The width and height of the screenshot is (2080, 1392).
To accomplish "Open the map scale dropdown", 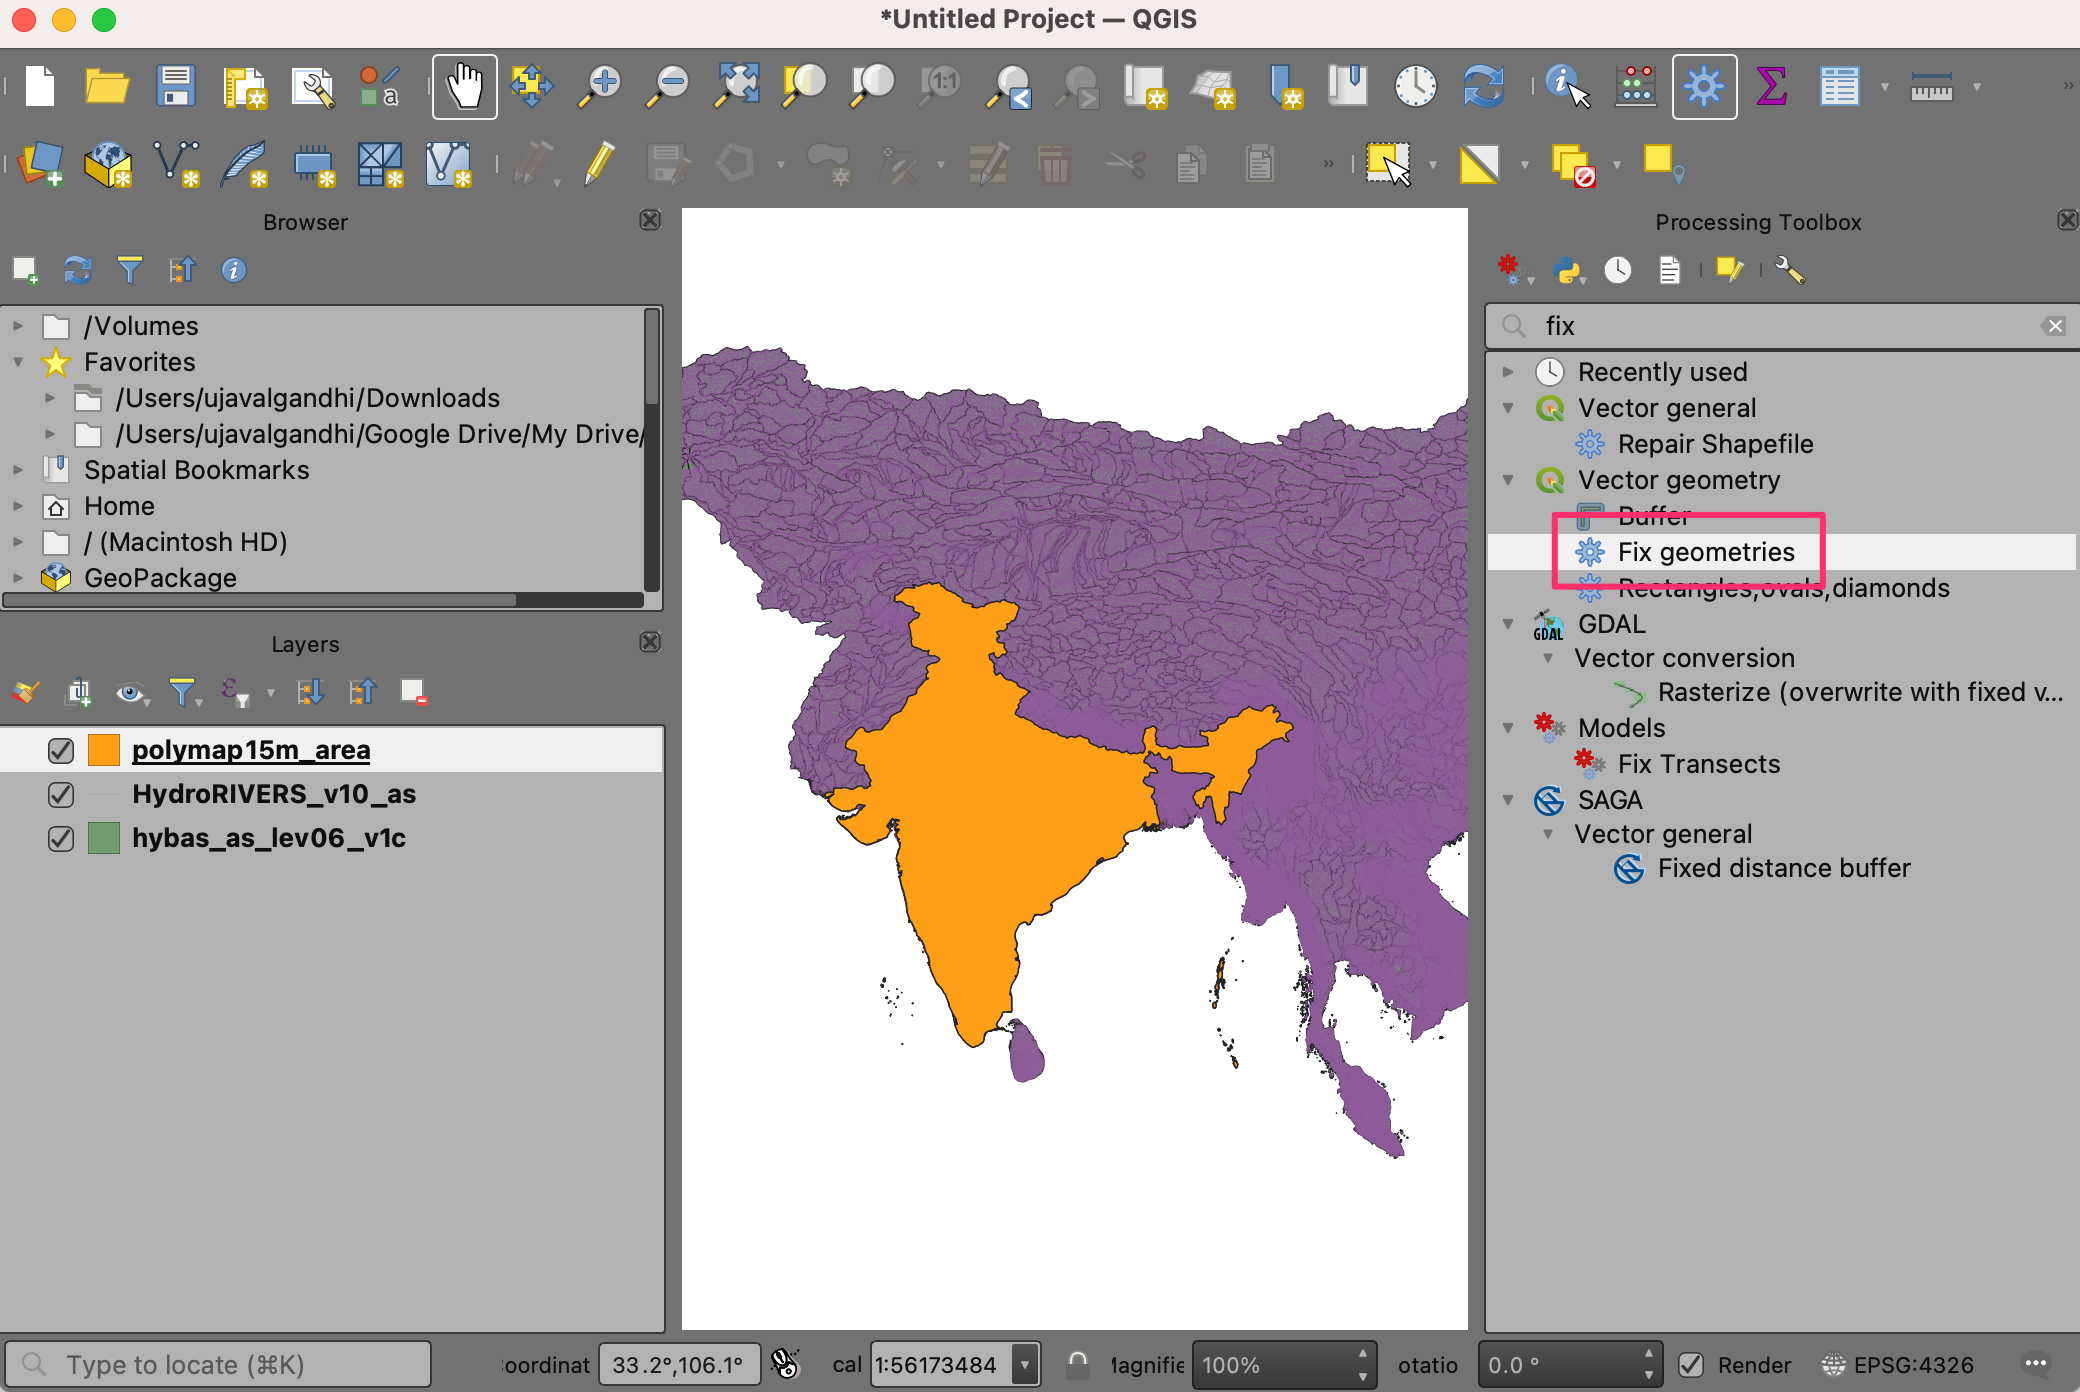I will coord(1024,1365).
